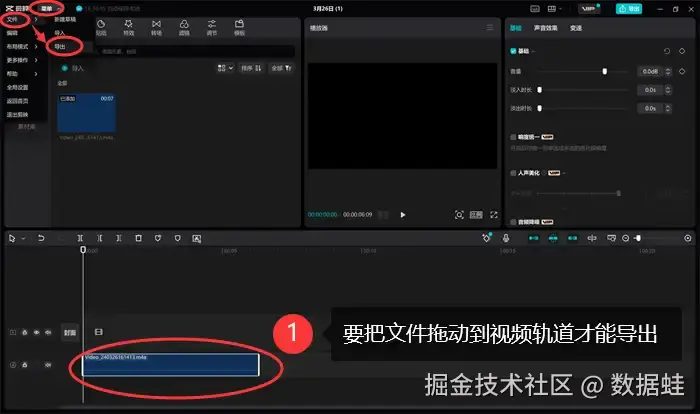Click the player aspect ratio button
The width and height of the screenshot is (700, 414).
tap(476, 215)
